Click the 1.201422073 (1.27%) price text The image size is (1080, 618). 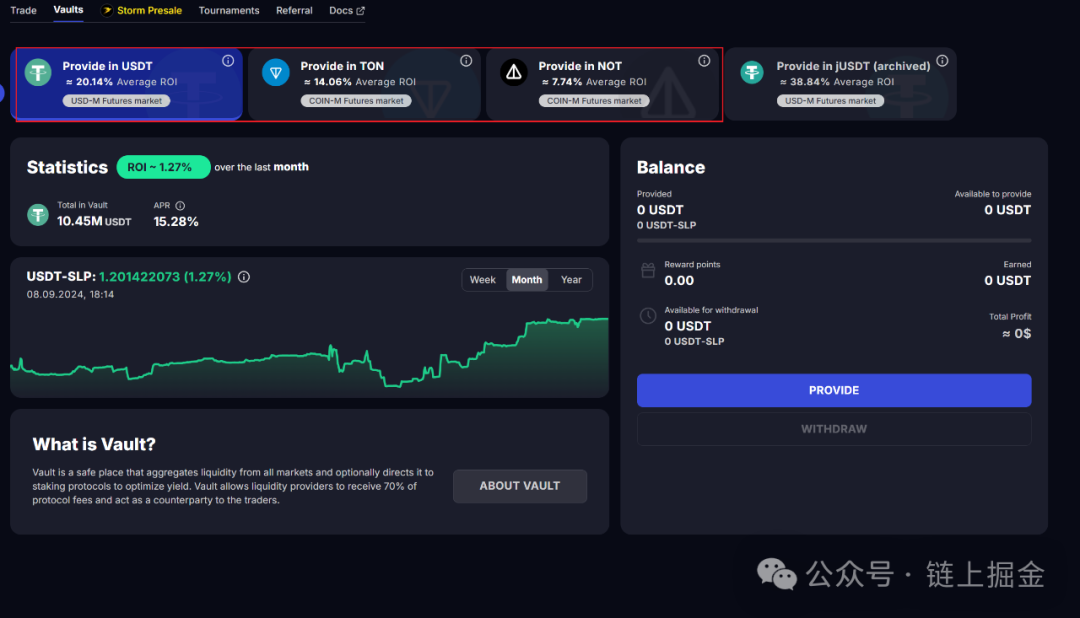coord(165,276)
